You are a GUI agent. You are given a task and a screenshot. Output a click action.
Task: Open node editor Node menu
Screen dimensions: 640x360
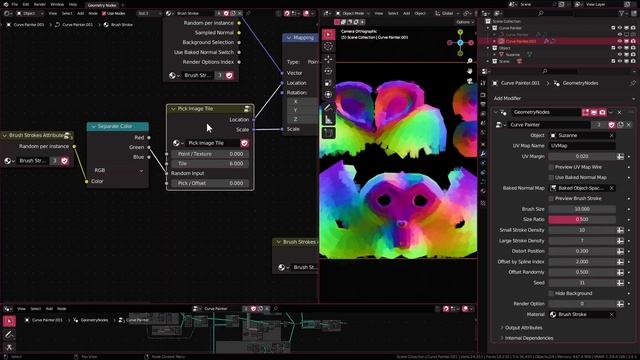[x=93, y=13]
